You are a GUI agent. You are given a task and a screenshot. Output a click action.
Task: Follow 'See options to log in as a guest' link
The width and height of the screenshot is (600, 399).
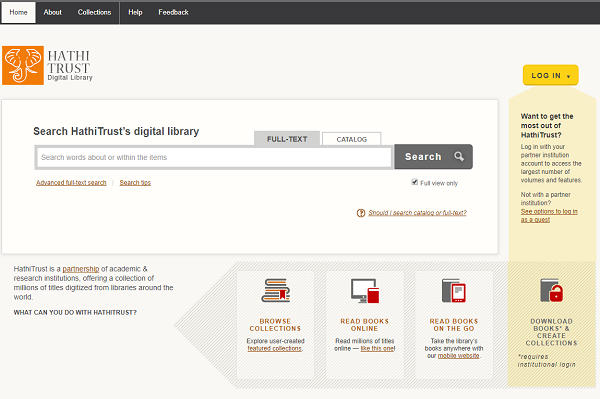[549, 216]
